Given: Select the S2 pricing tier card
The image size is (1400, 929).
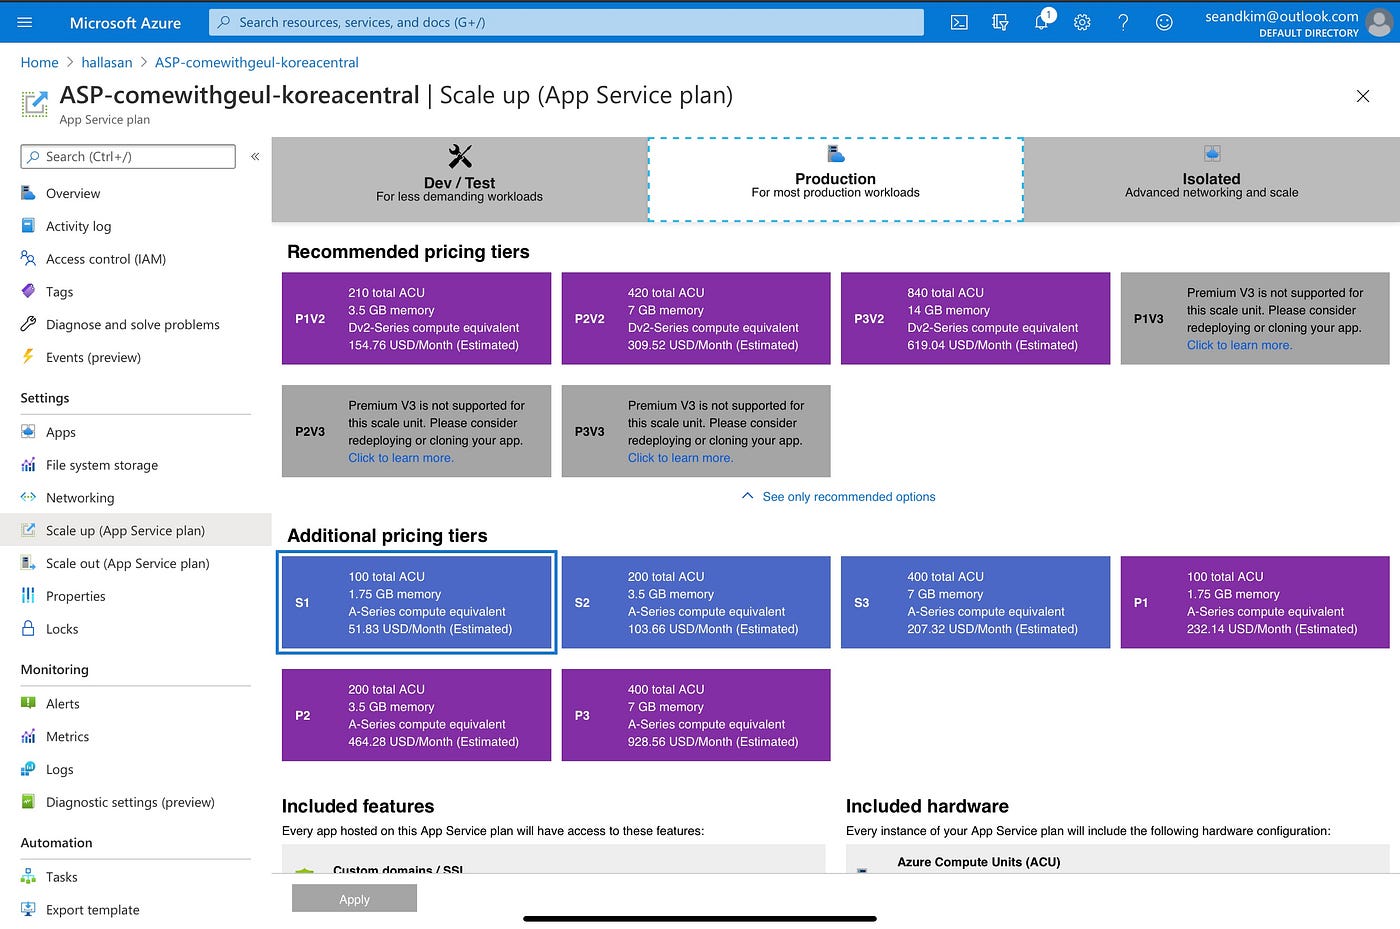Looking at the screenshot, I should [696, 602].
